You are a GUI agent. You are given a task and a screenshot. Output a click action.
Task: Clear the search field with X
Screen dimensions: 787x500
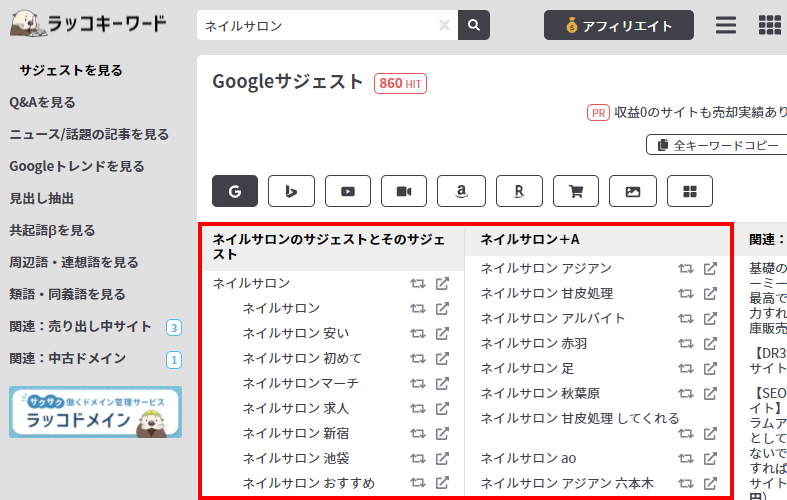(444, 25)
